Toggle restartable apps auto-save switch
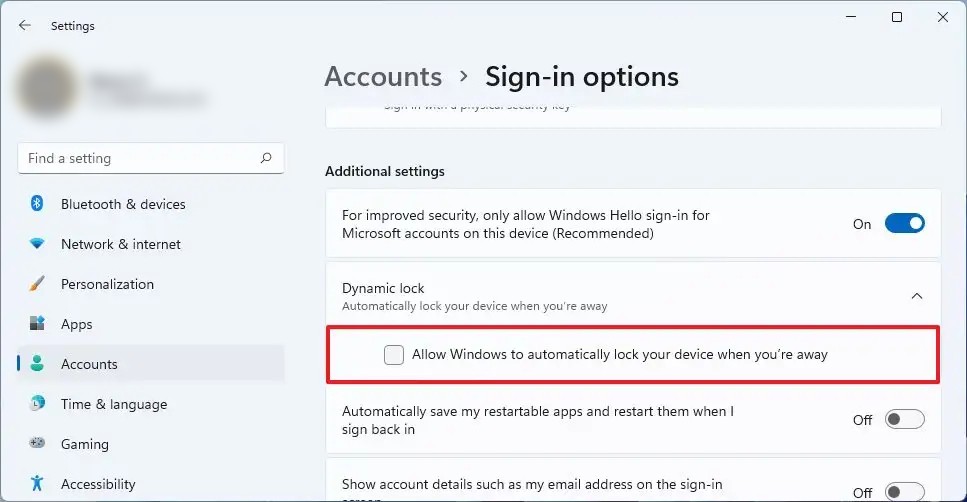The width and height of the screenshot is (967, 502). point(904,419)
